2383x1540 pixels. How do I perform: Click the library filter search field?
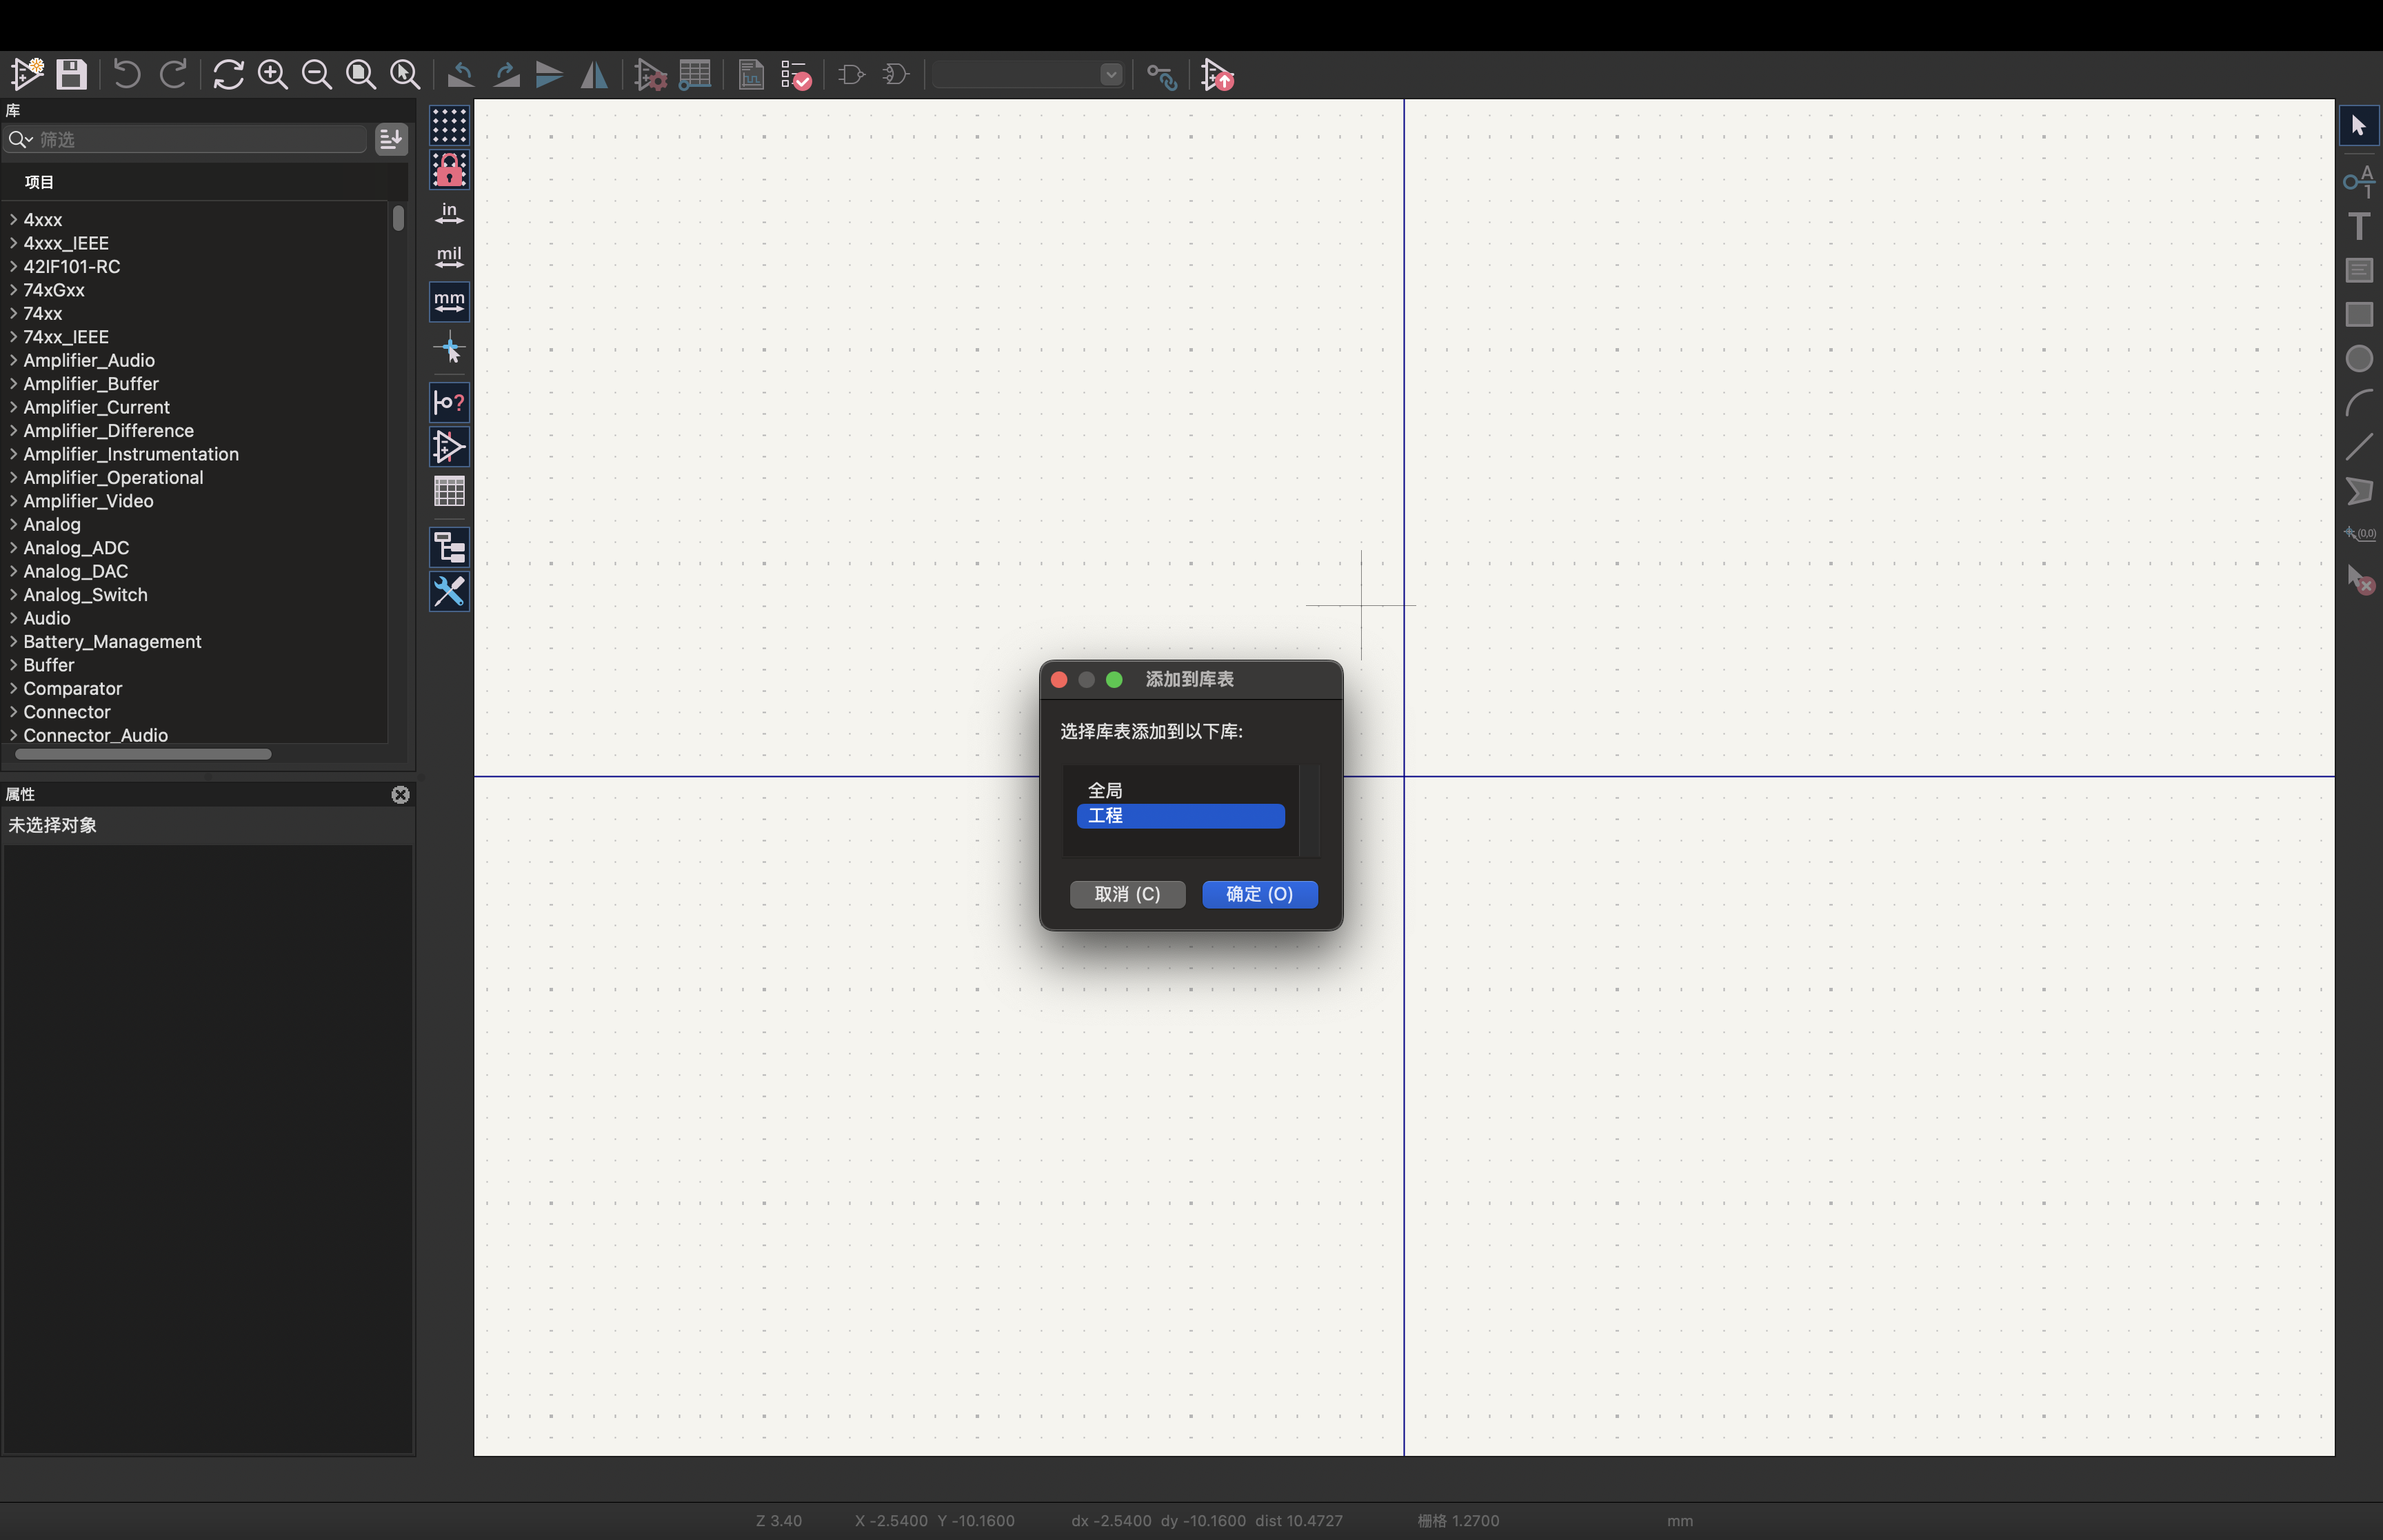(x=186, y=139)
